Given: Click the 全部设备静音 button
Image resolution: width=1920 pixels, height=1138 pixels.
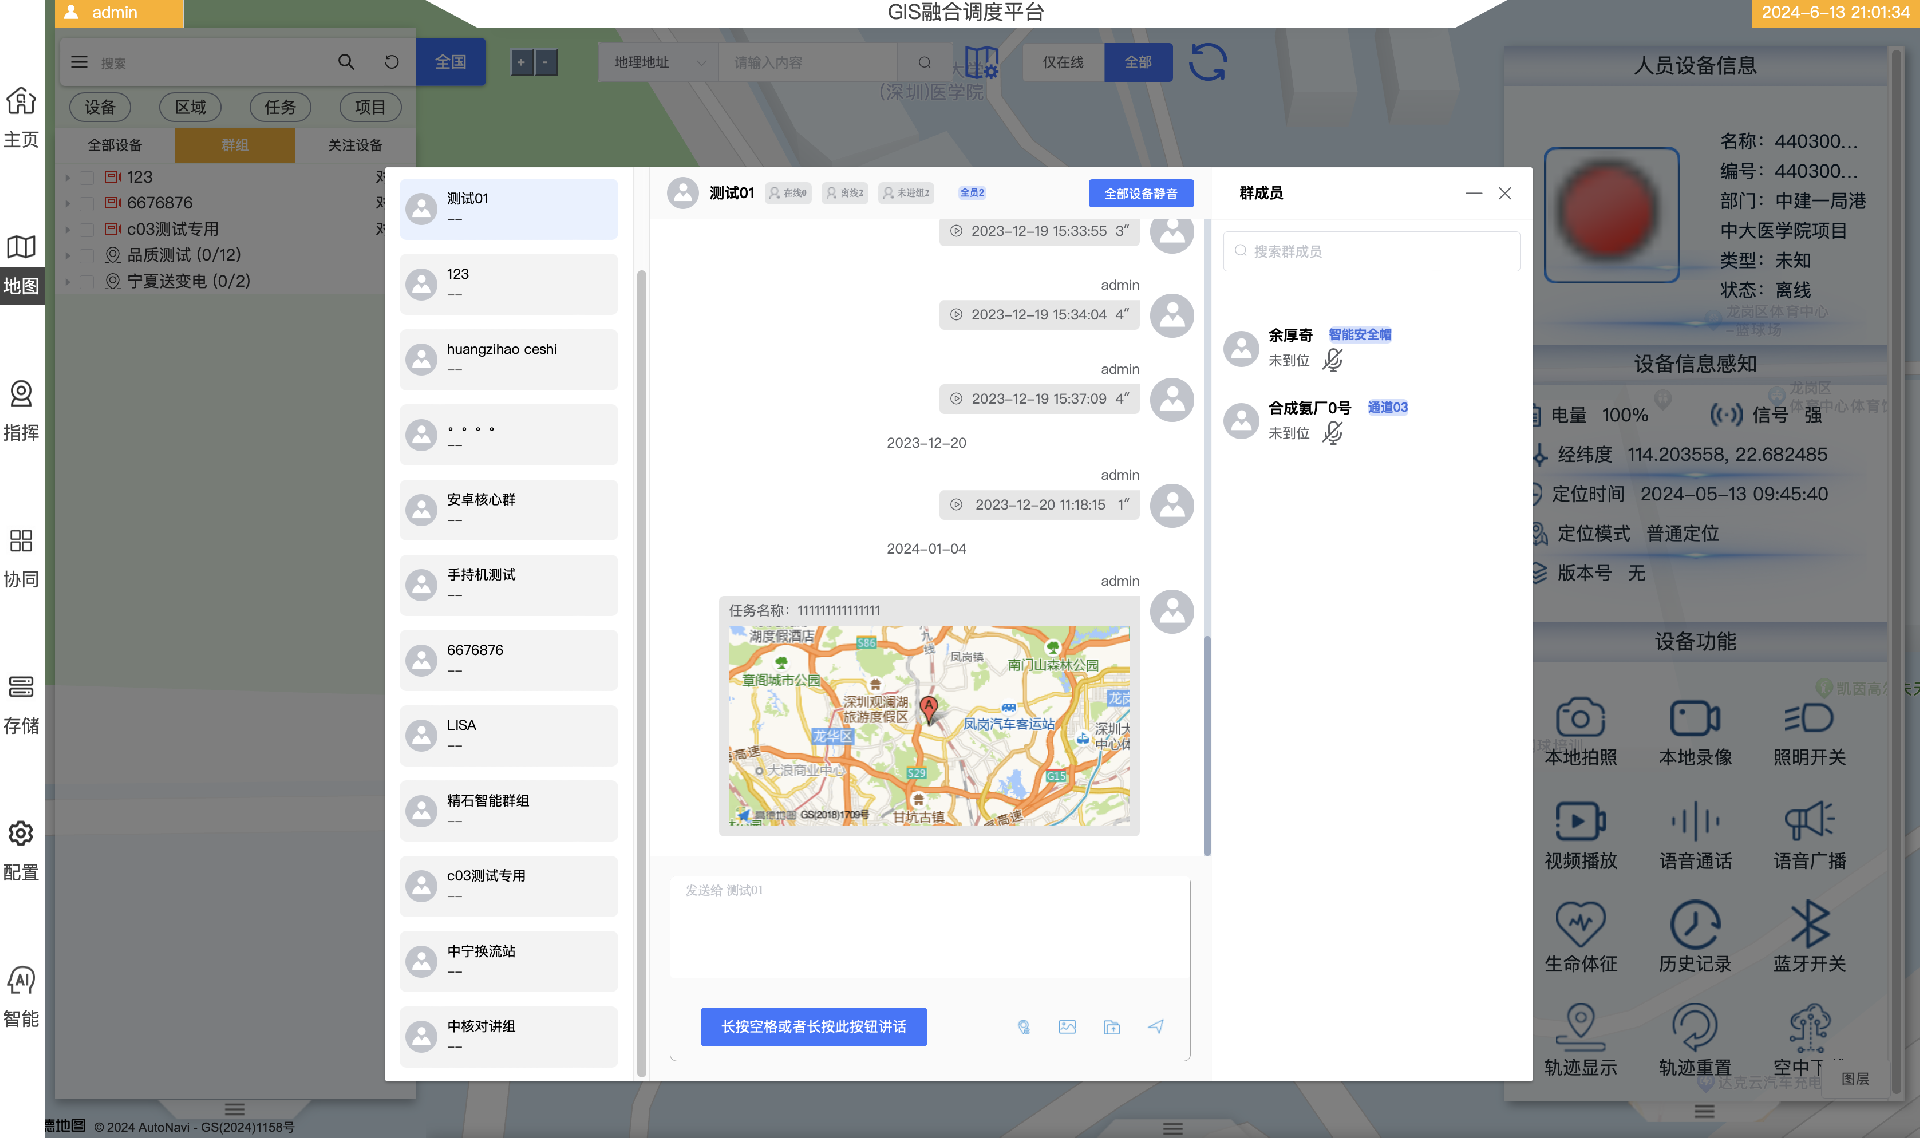Looking at the screenshot, I should 1140,193.
